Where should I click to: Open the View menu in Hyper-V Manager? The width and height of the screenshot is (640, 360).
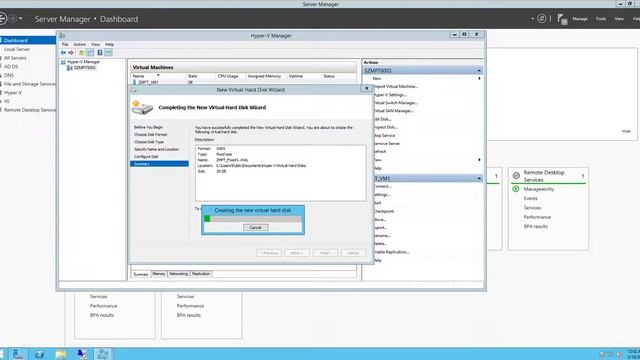tap(96, 44)
